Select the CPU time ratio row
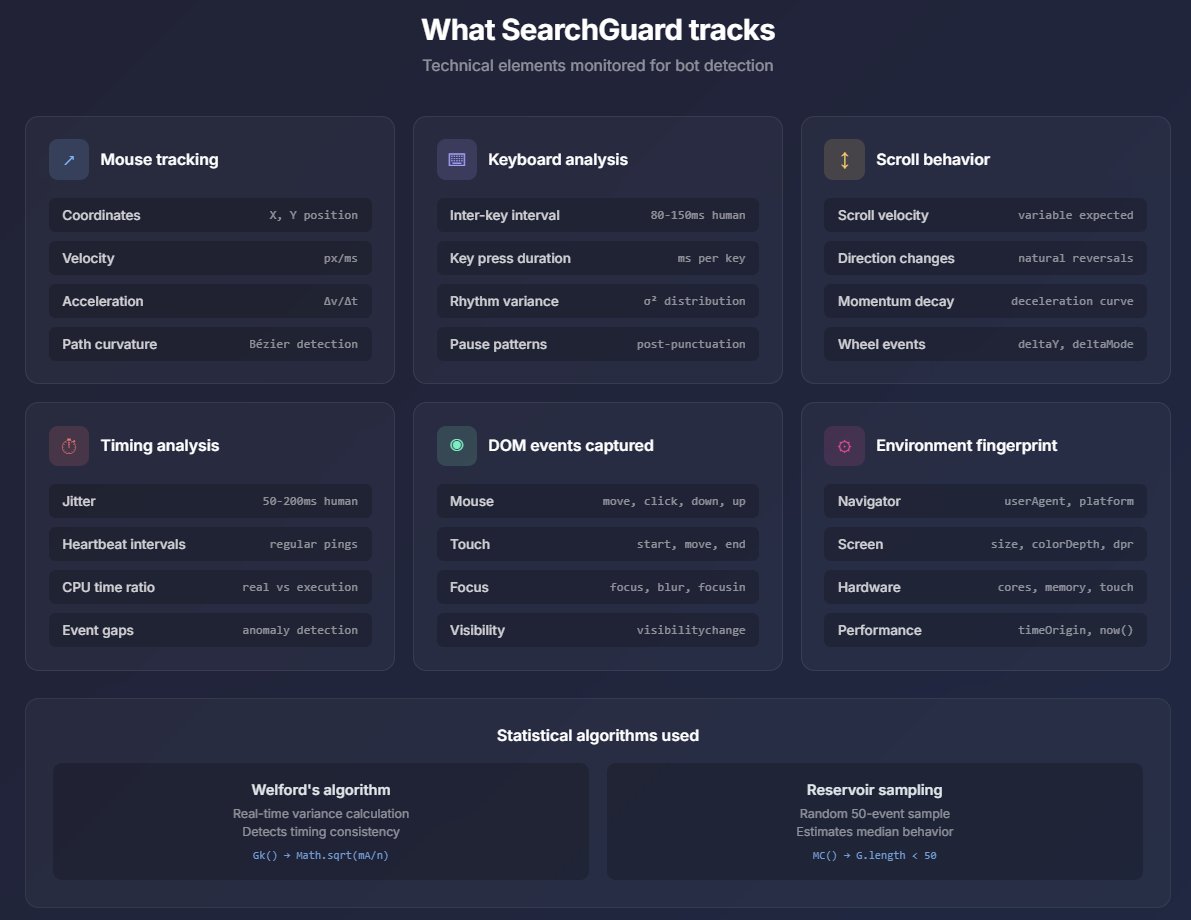This screenshot has width=1191, height=920. point(210,587)
